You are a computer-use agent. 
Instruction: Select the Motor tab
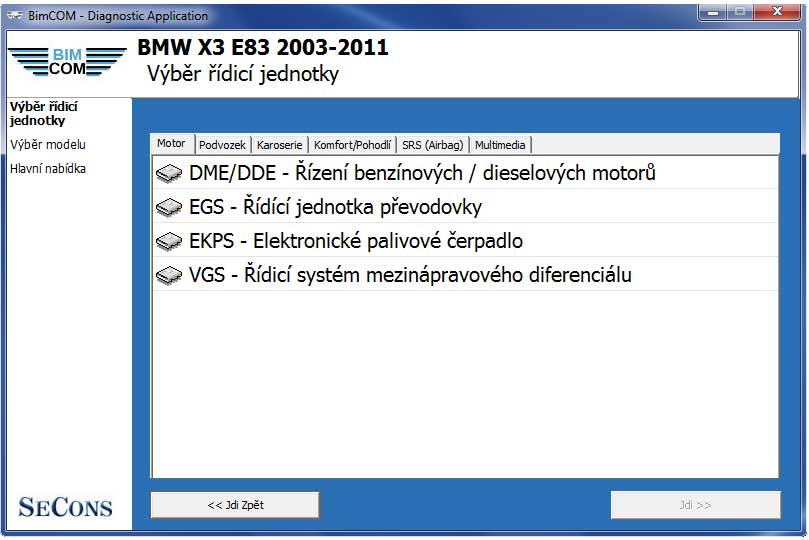coord(171,143)
